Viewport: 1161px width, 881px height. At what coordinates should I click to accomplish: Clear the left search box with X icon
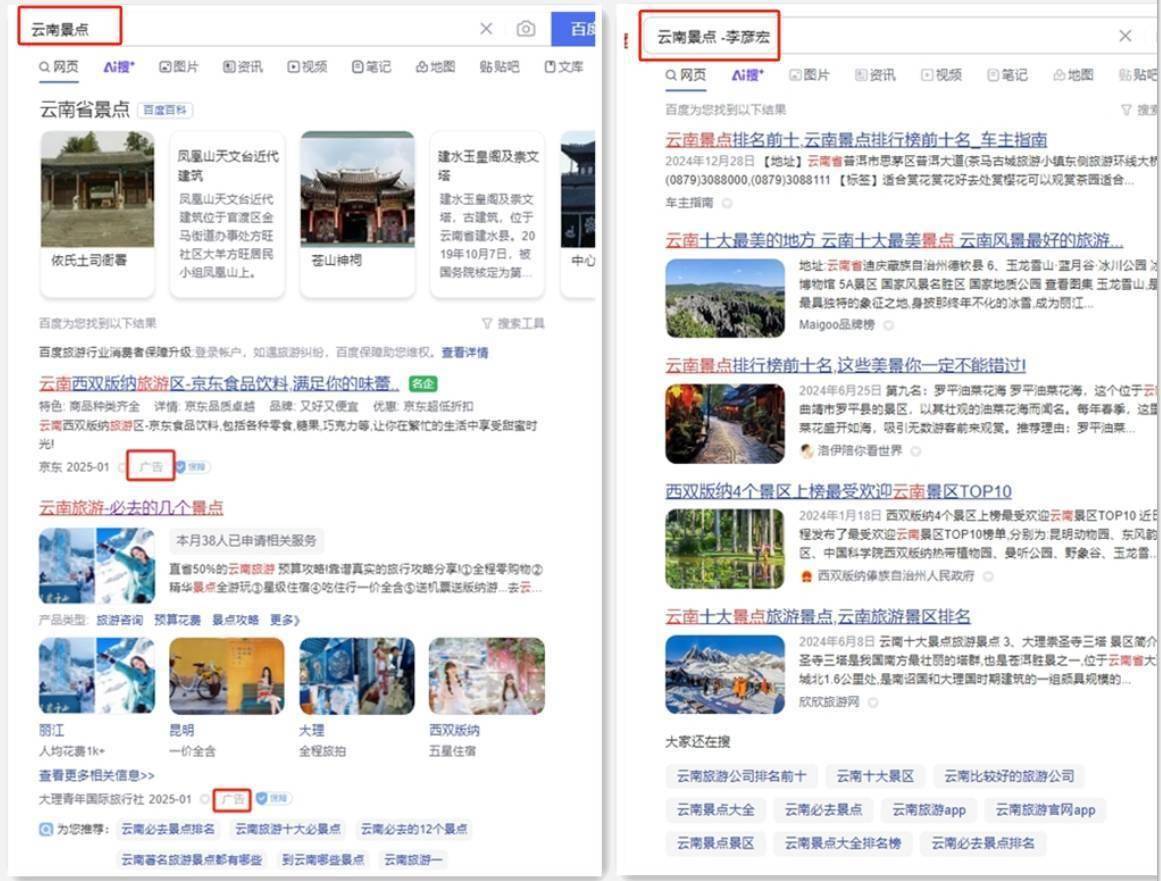point(486,29)
